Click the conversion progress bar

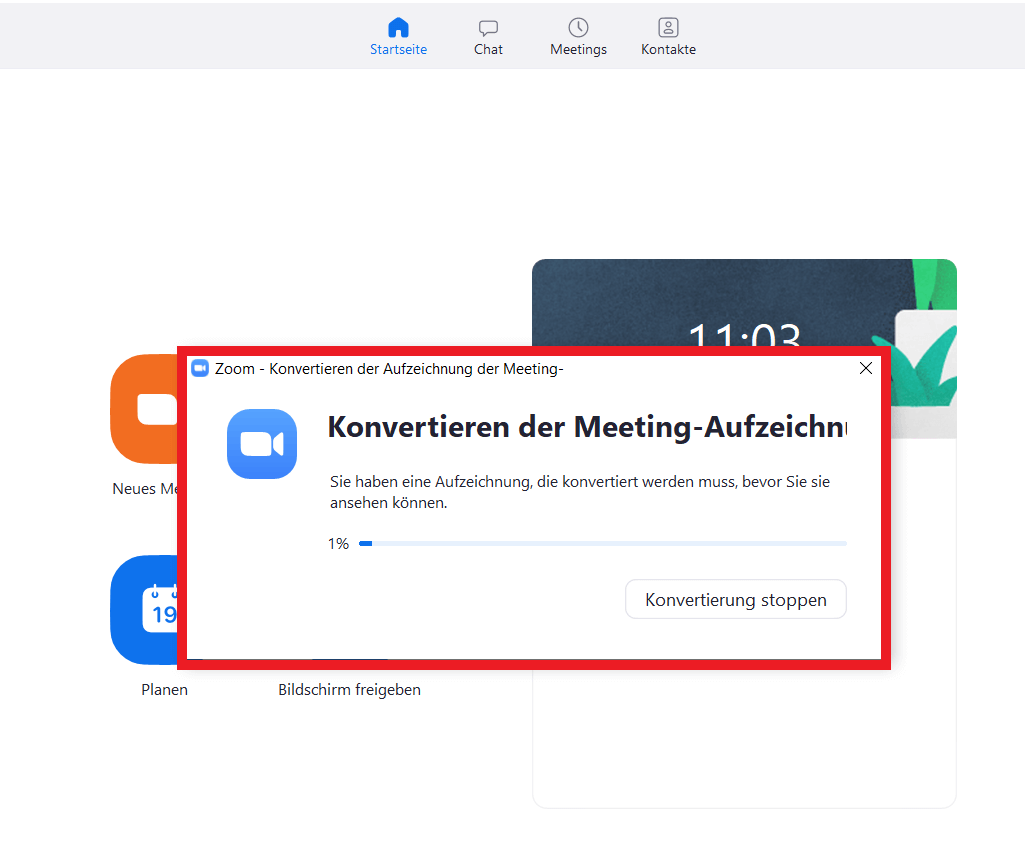click(x=603, y=543)
